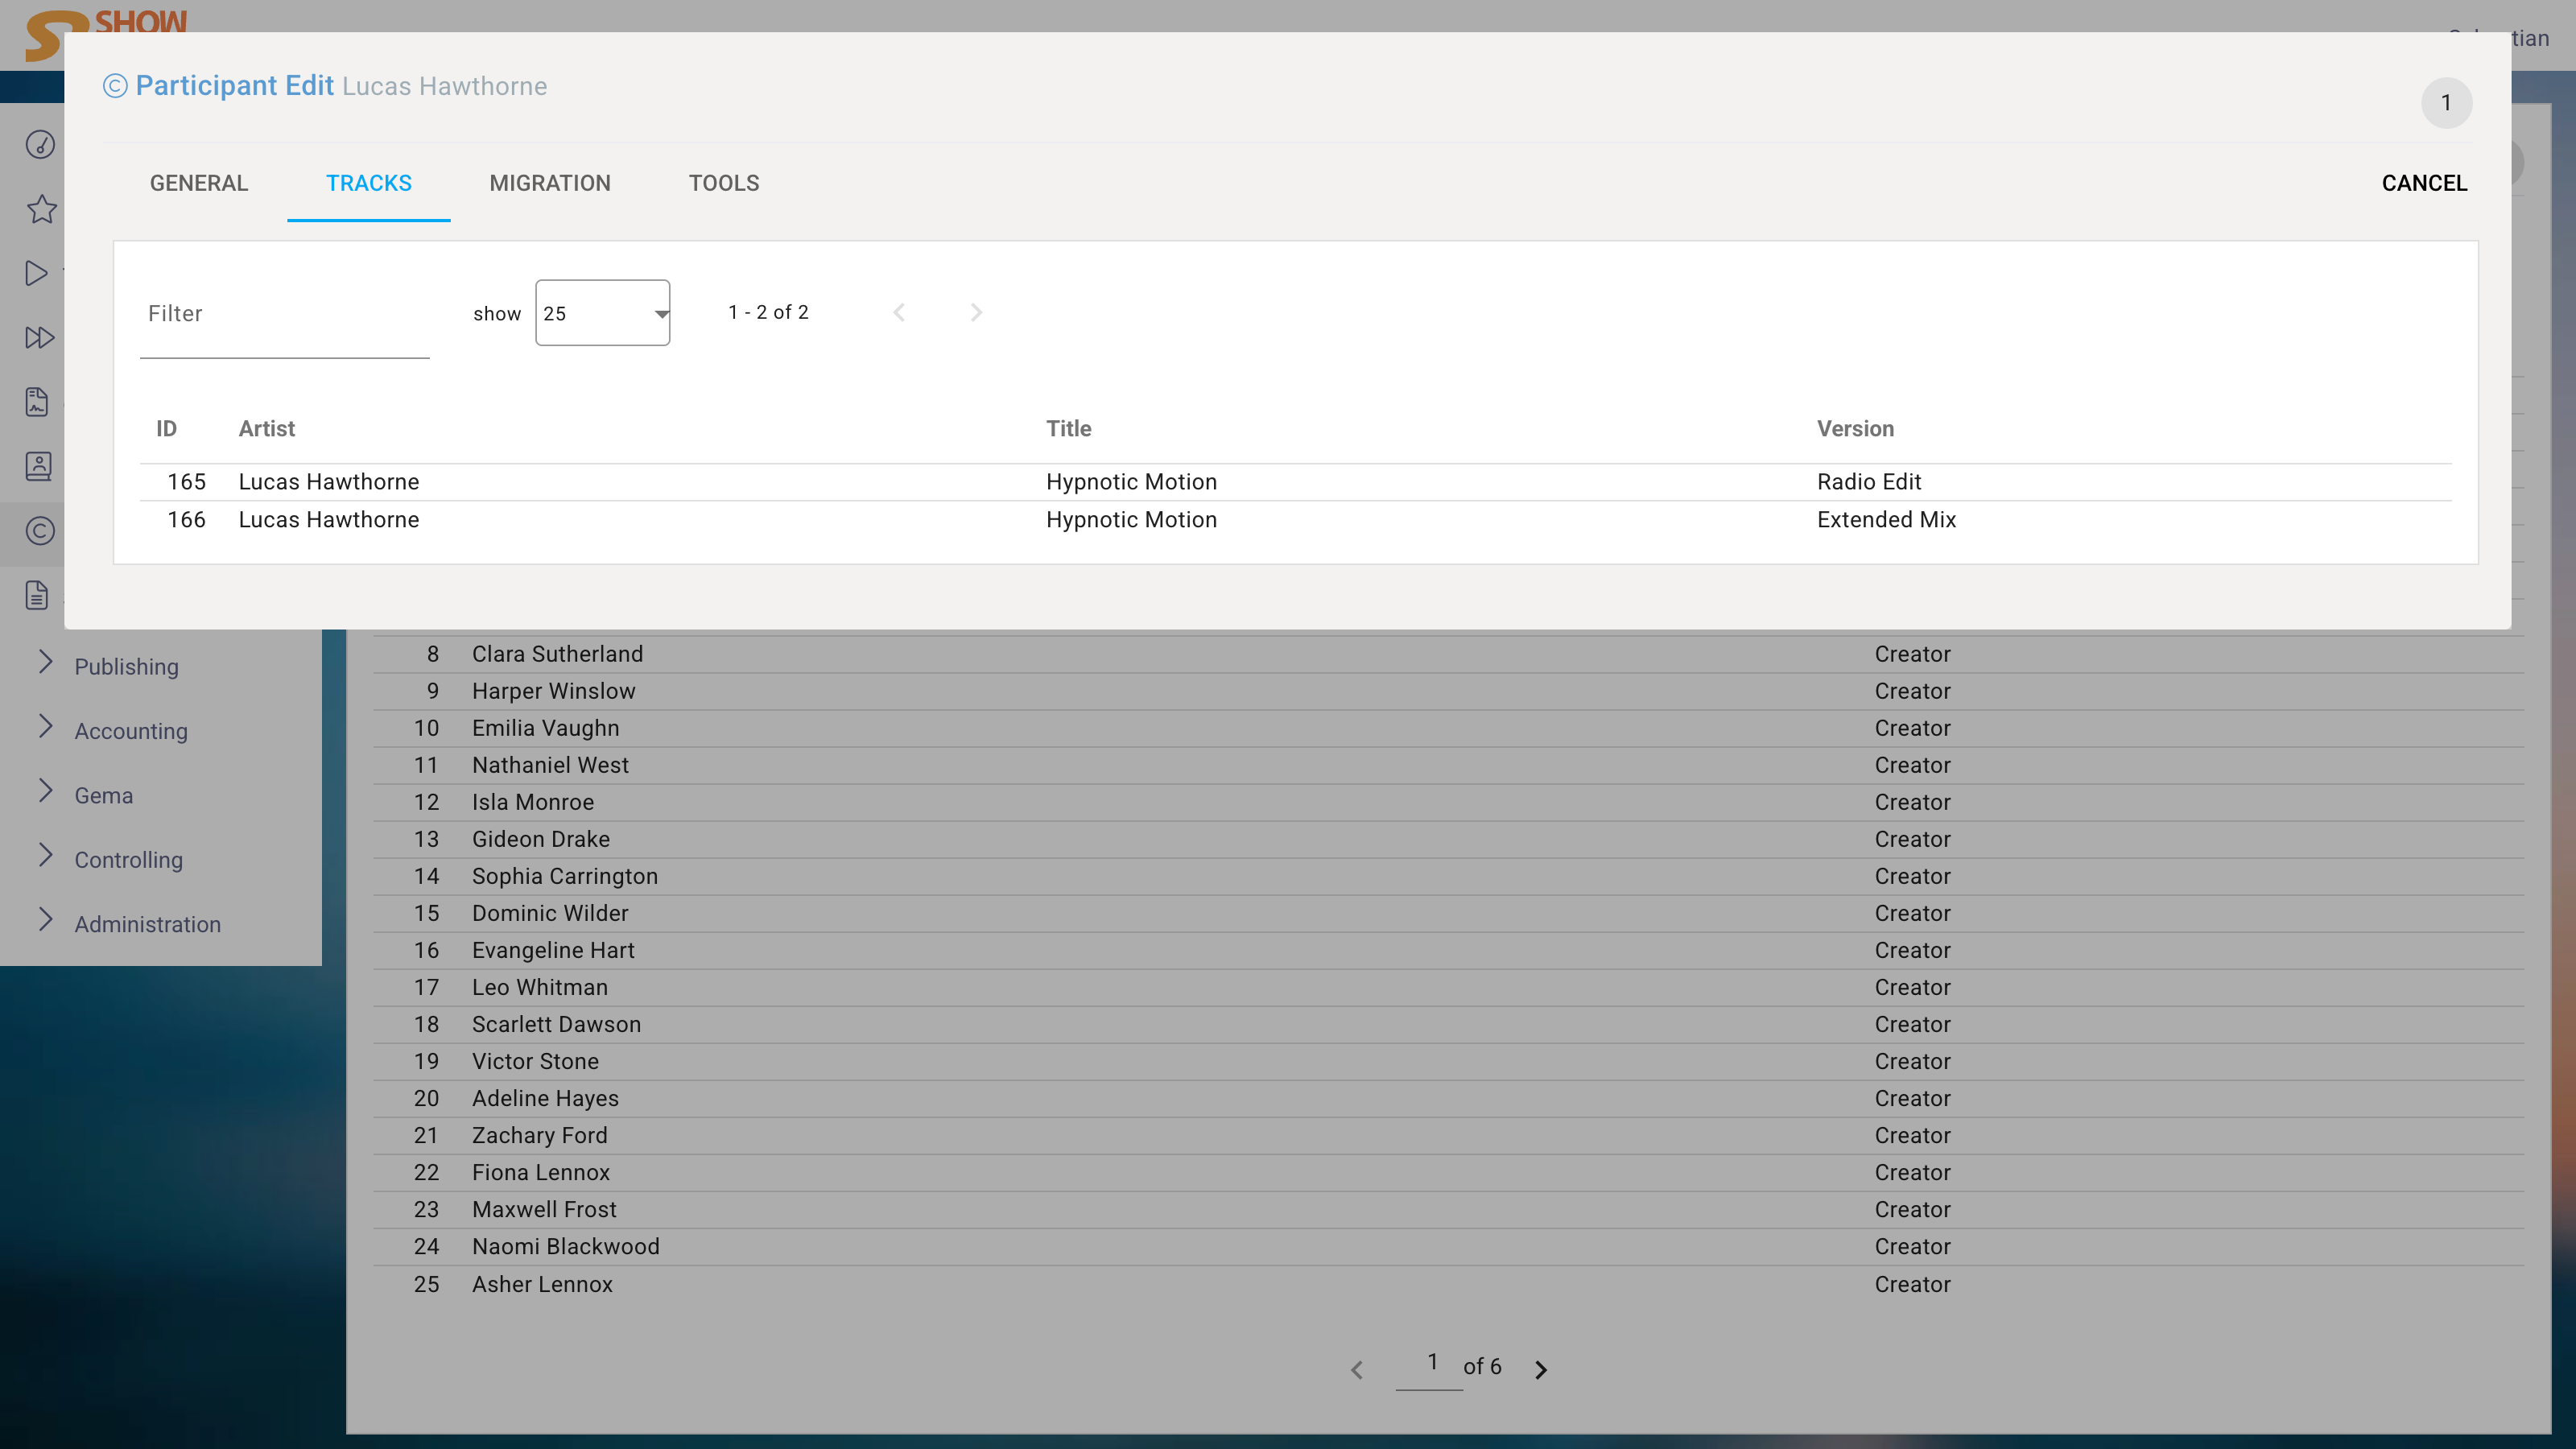Expand the Publishing section
Image resolution: width=2576 pixels, height=1449 pixels.
126,666
